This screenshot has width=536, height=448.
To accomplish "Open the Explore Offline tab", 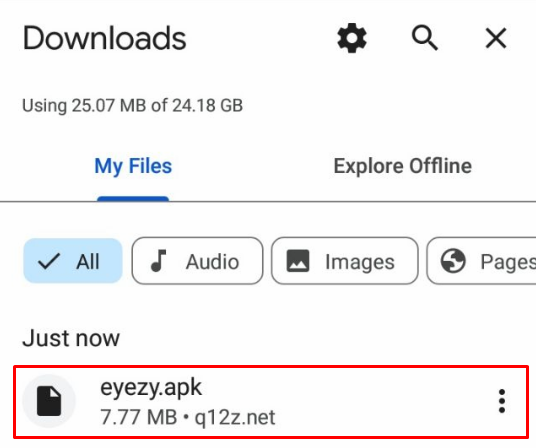I will click(402, 166).
